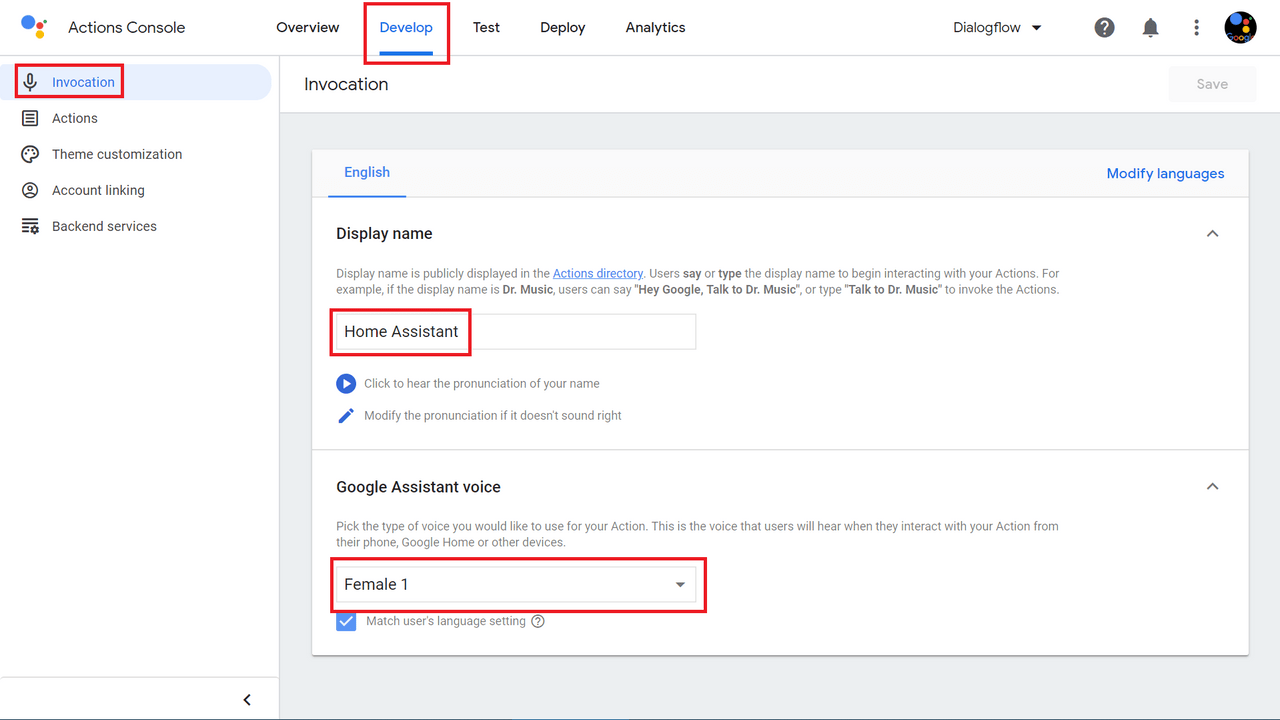
Task: Switch to the Test tab
Action: 486,28
